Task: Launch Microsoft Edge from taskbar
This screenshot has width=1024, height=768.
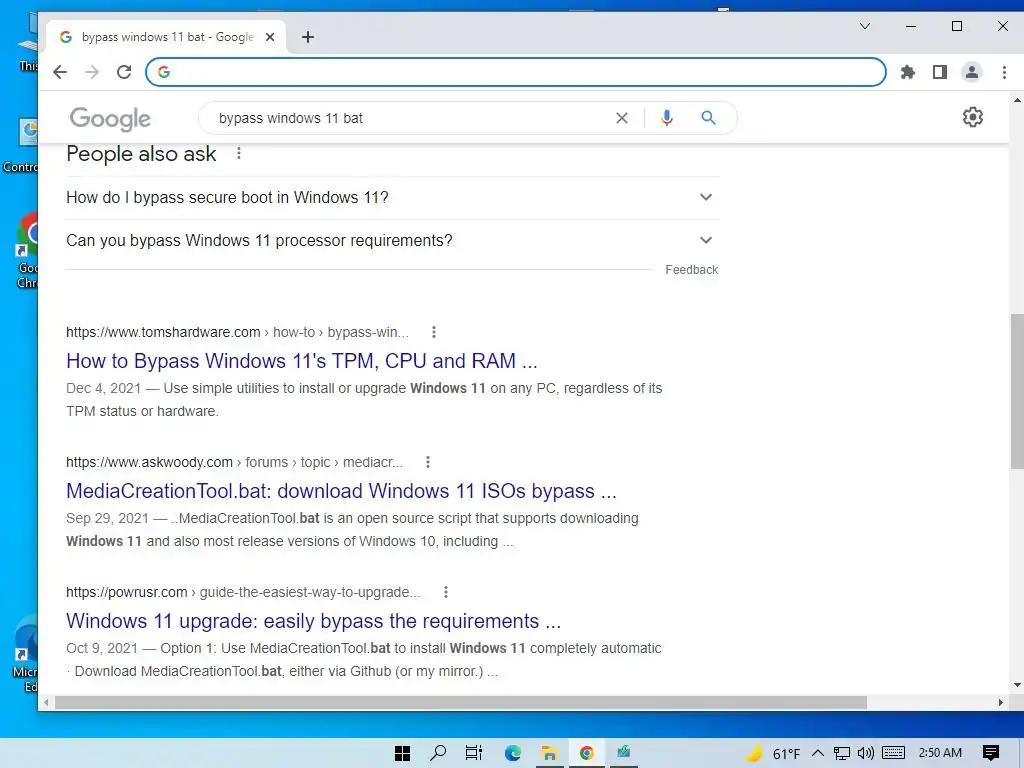Action: 513,753
